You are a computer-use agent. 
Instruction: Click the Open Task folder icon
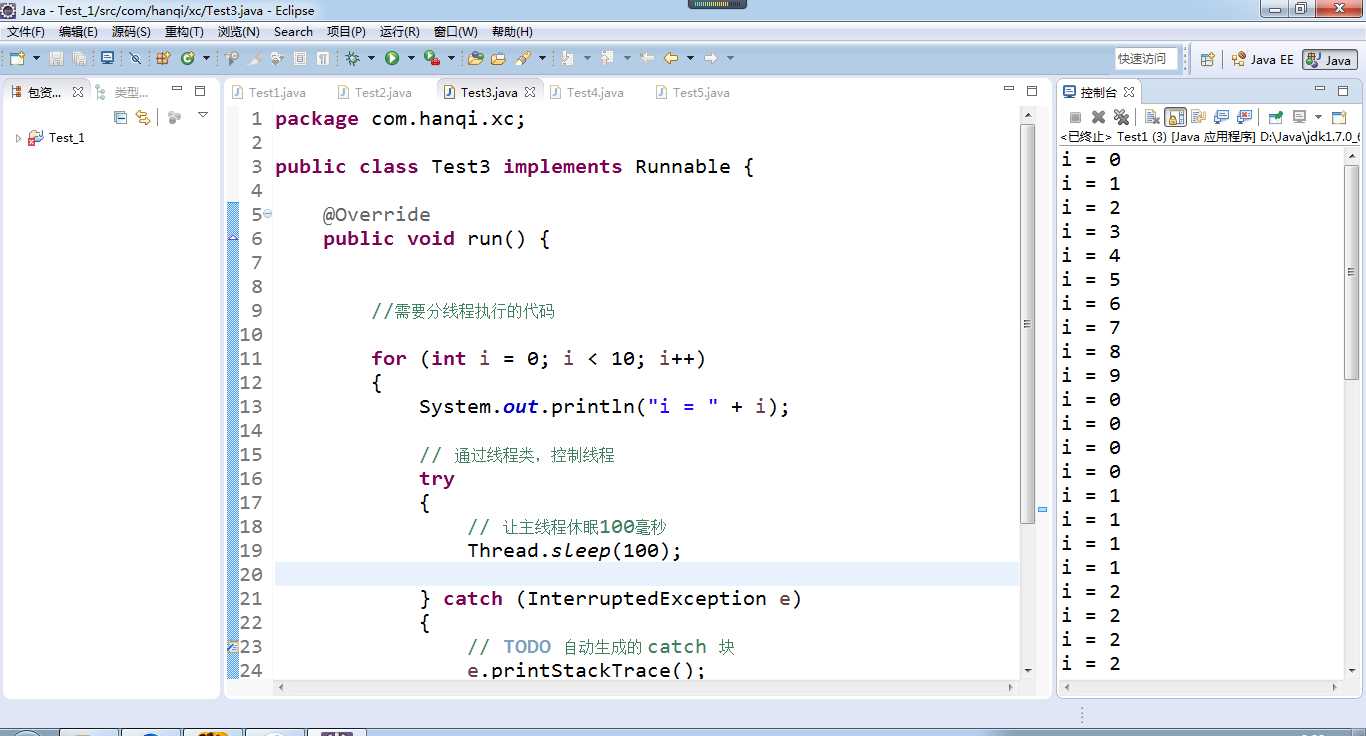pos(498,59)
